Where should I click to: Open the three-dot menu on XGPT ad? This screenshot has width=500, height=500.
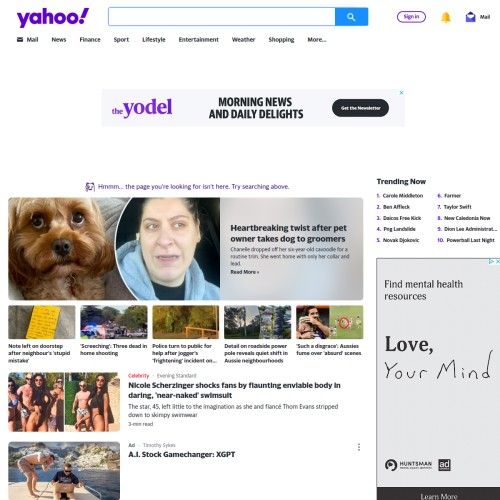359,447
